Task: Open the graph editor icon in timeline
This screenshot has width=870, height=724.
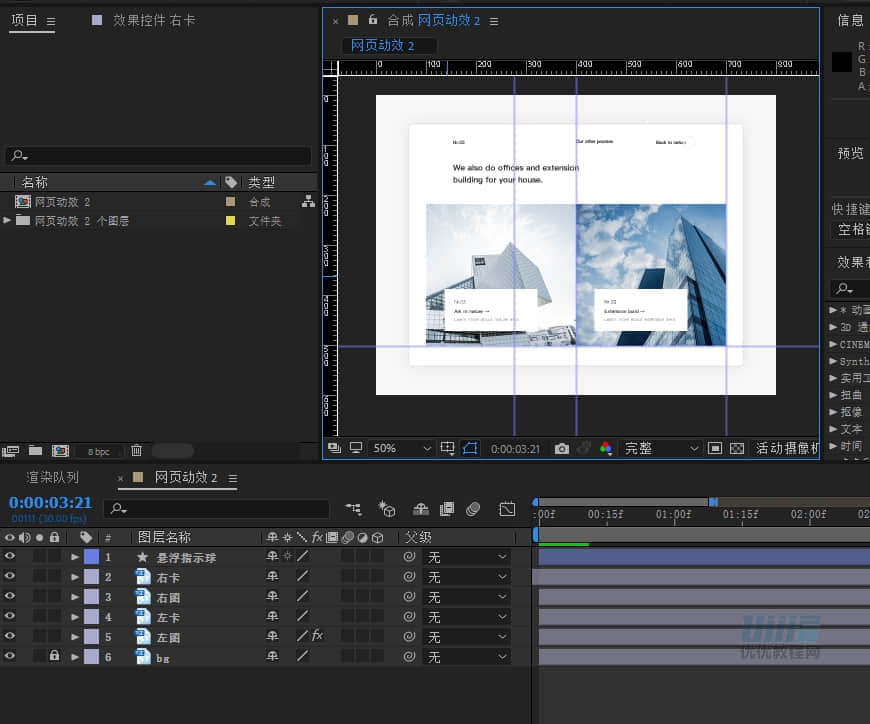Action: tap(507, 509)
